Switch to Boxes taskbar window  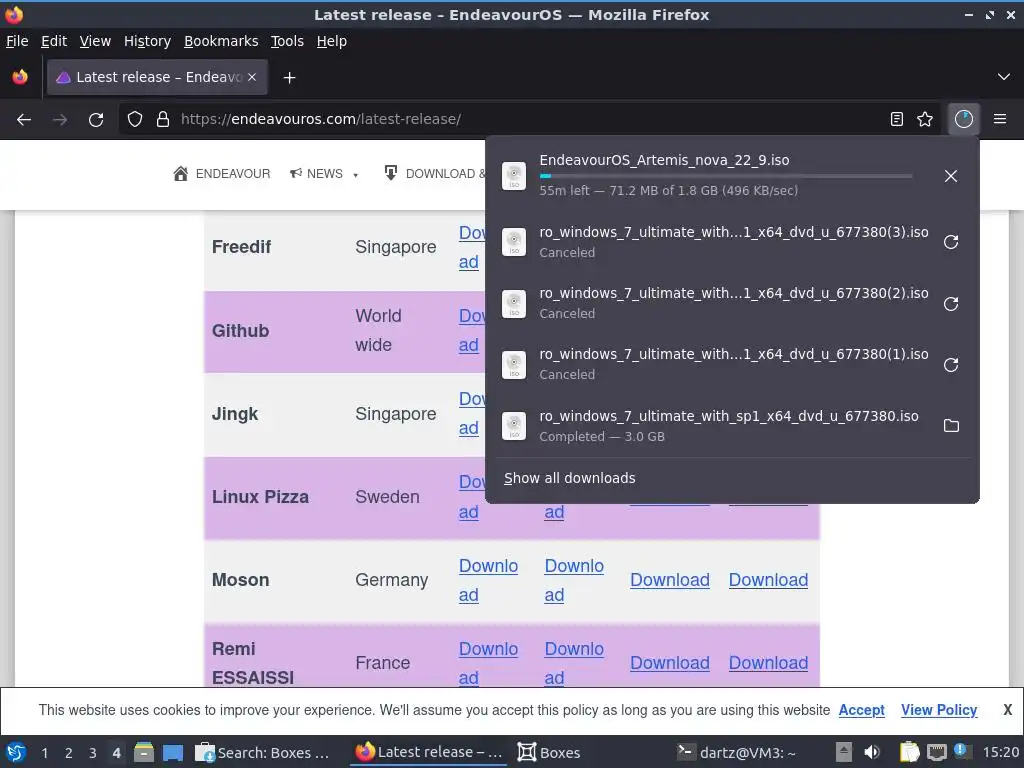[549, 752]
